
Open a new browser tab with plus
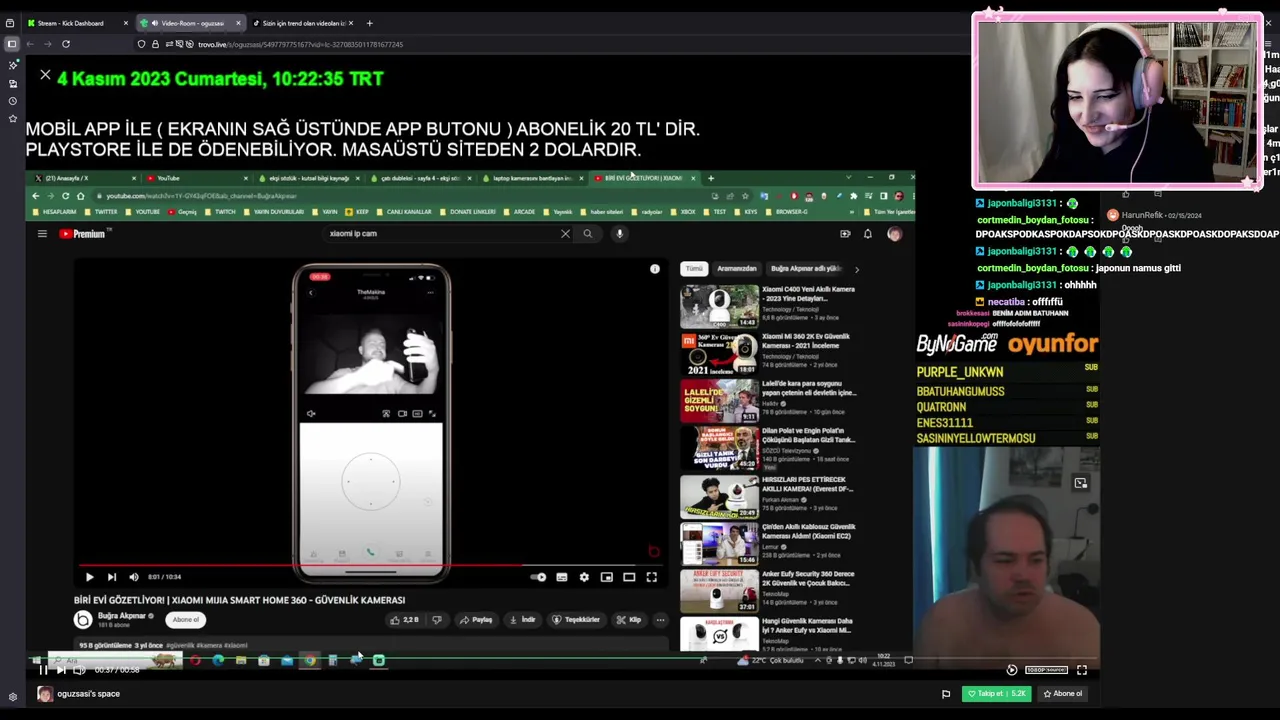[369, 23]
